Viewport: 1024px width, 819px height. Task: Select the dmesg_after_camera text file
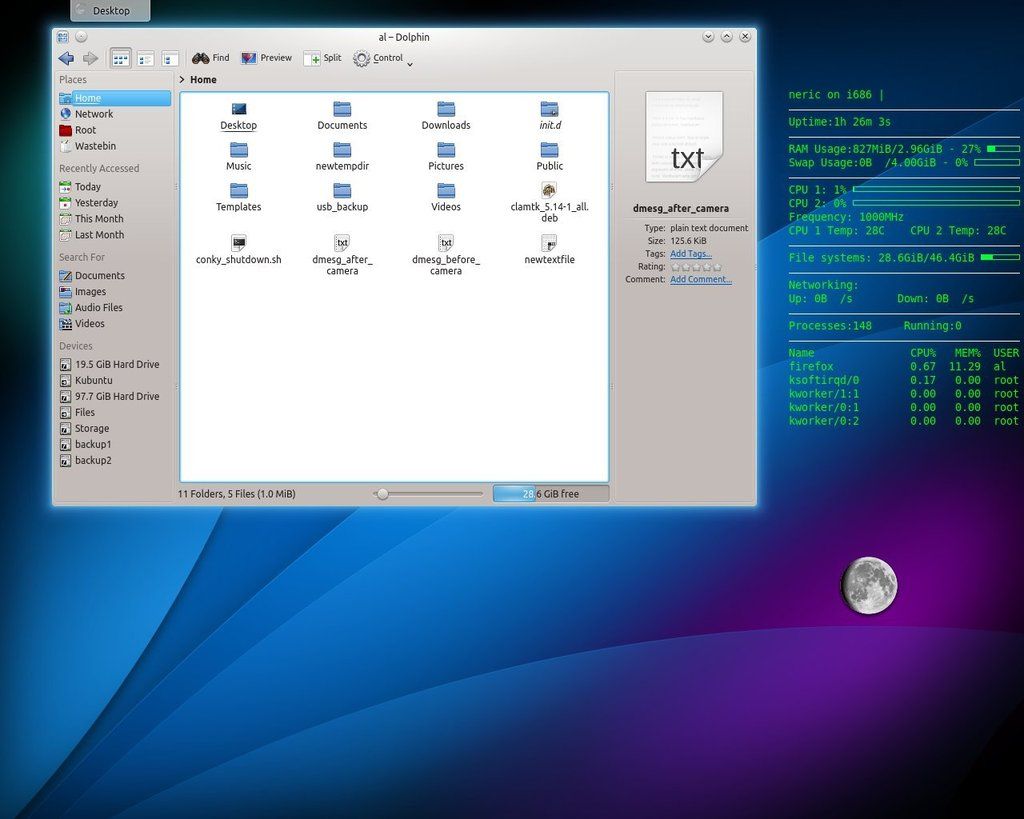pyautogui.click(x=342, y=255)
